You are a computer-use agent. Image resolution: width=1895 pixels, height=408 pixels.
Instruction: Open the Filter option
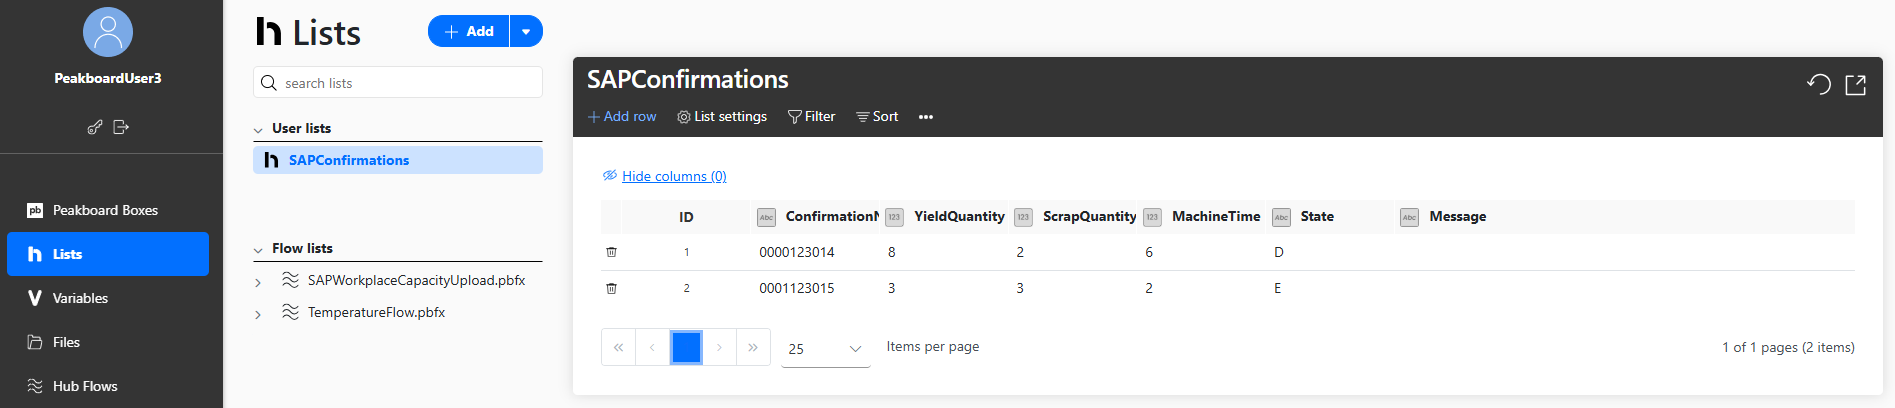[811, 116]
